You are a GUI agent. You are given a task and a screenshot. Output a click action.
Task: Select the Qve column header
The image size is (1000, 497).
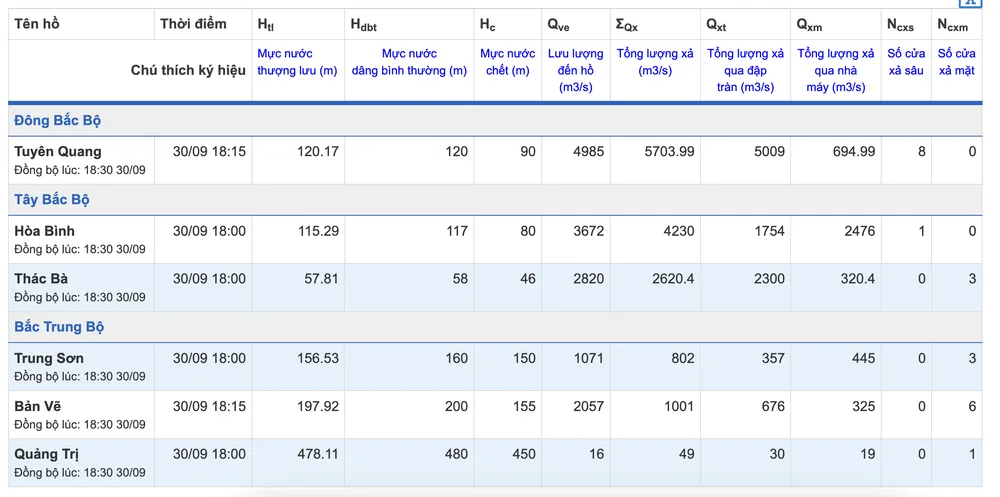[x=559, y=25]
